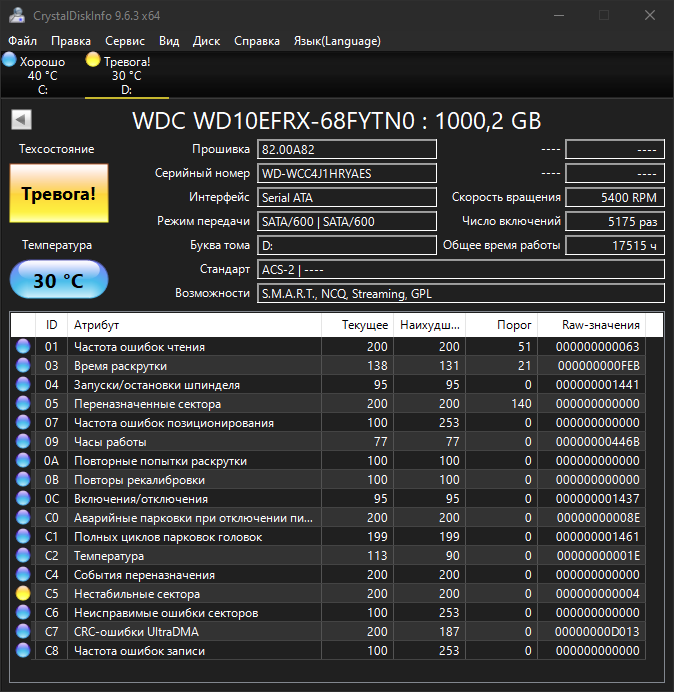
Task: Click the status orb in row 05
Action: (x=23, y=403)
